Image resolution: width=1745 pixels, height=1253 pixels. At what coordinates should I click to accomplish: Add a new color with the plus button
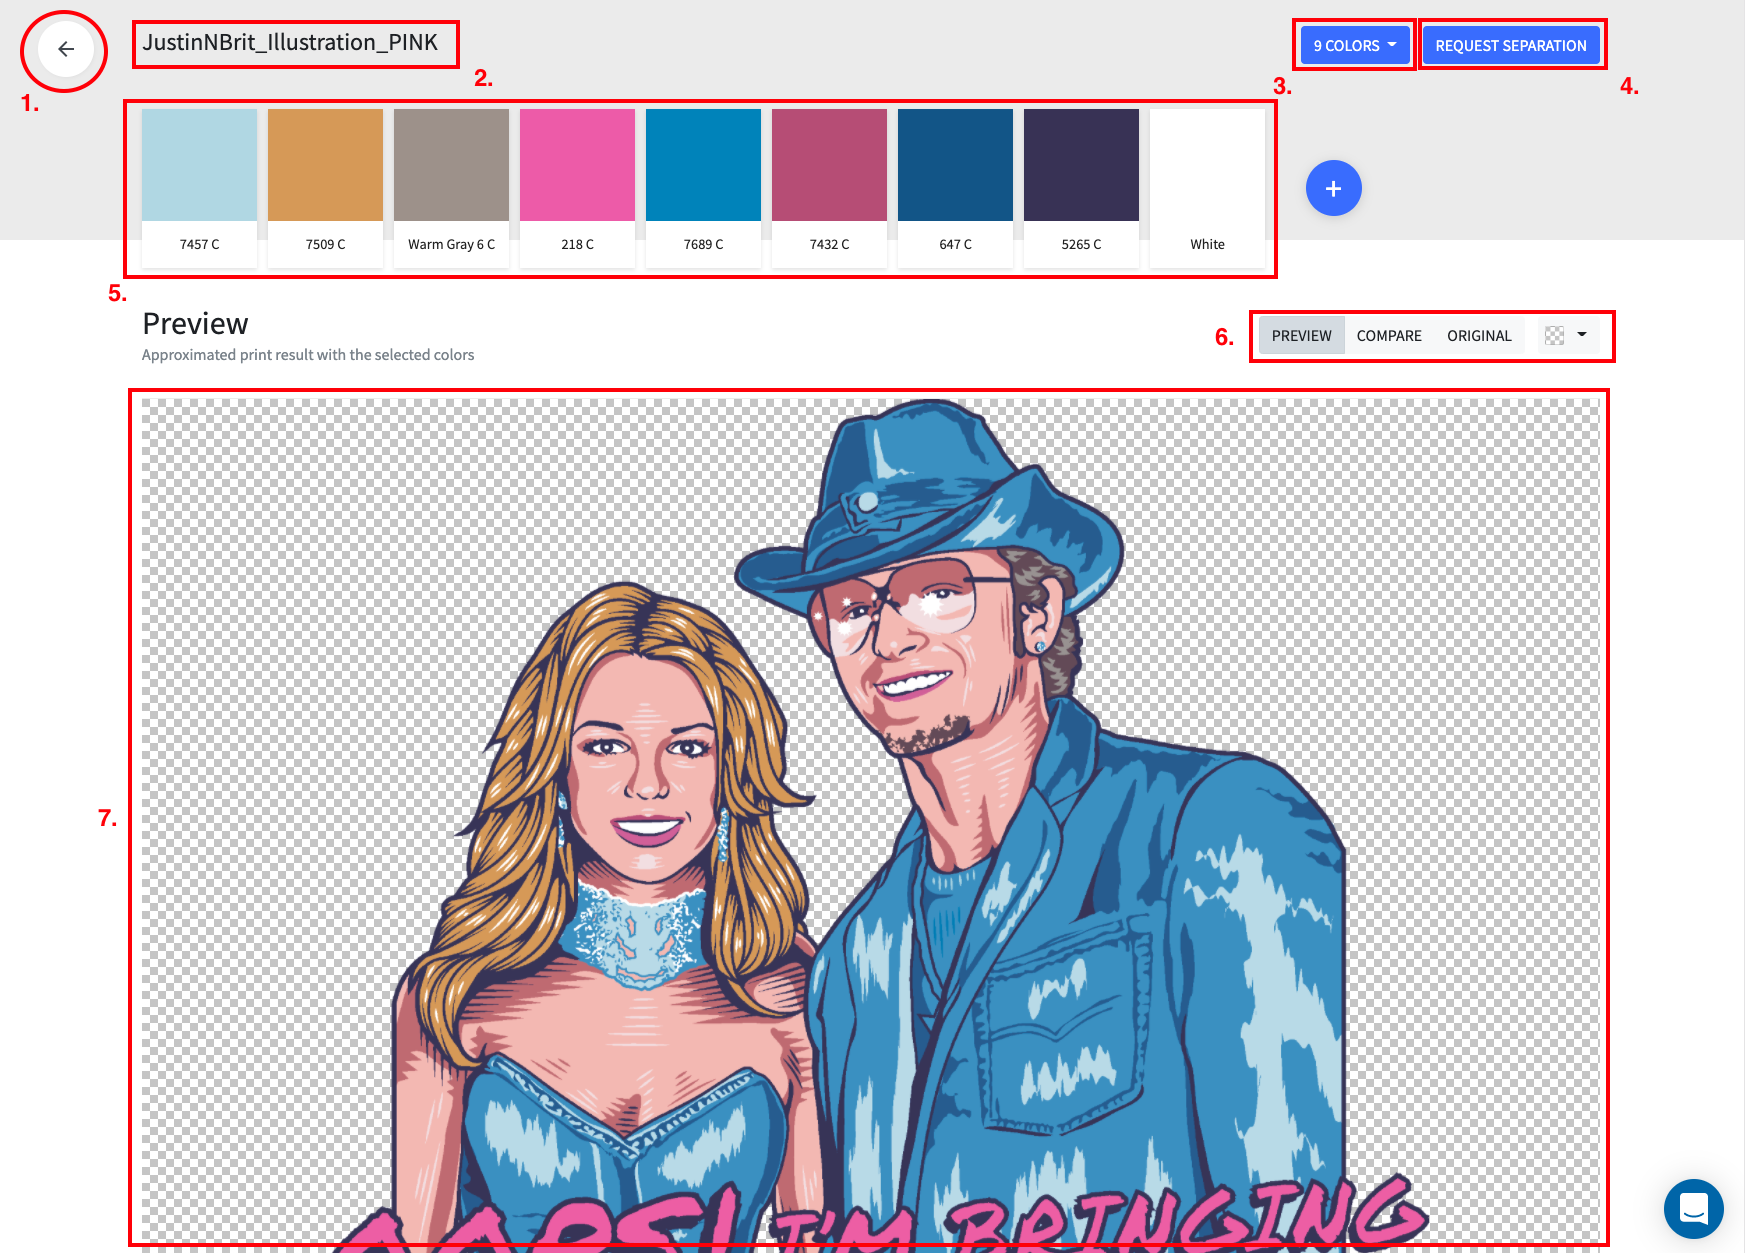pyautogui.click(x=1333, y=188)
